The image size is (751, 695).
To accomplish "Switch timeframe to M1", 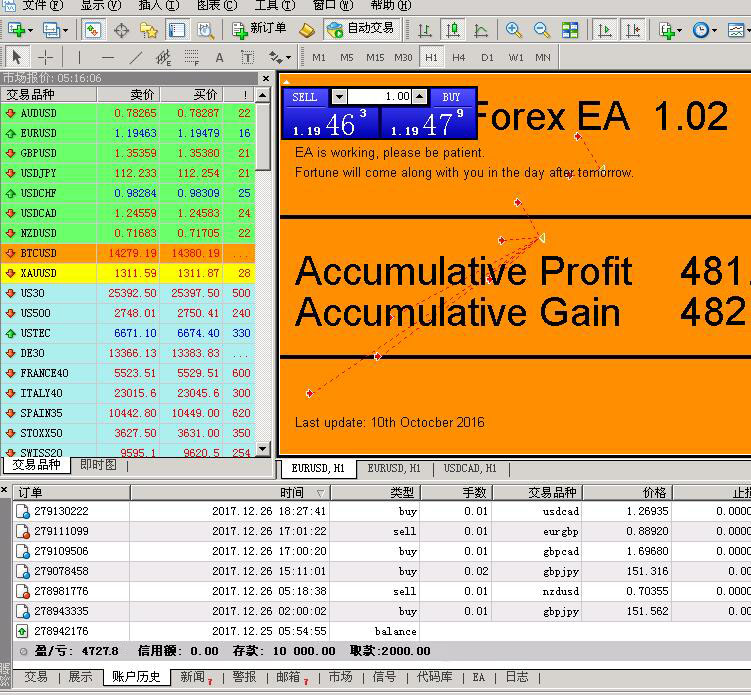I will tap(319, 57).
